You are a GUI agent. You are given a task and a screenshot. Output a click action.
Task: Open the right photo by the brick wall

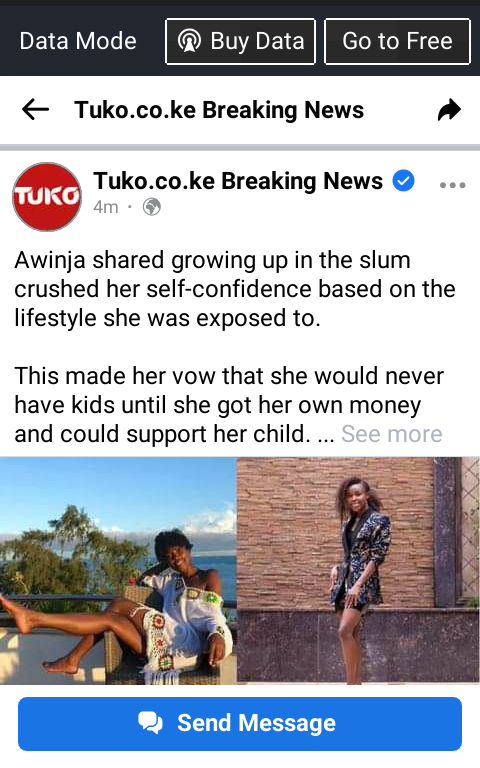(359, 571)
